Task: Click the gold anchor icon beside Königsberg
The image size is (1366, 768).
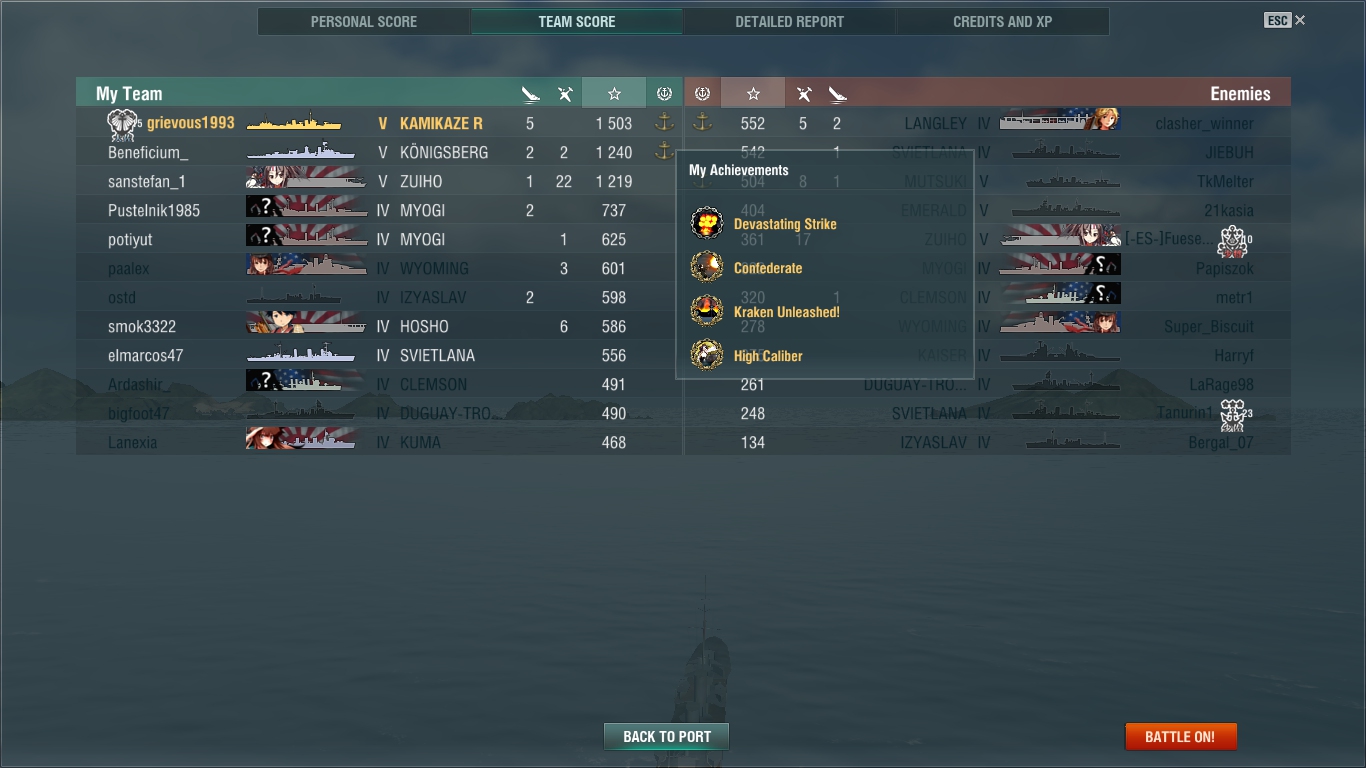Action: point(664,152)
